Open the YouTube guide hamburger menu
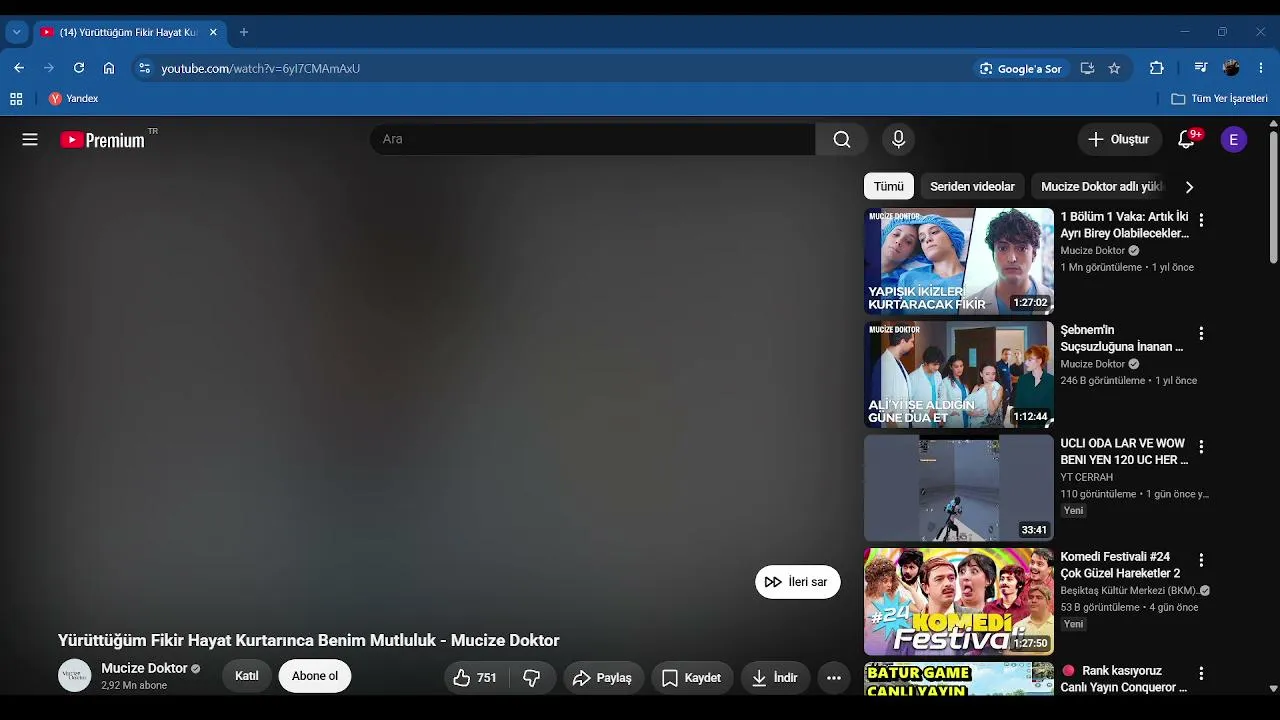 pyautogui.click(x=30, y=140)
